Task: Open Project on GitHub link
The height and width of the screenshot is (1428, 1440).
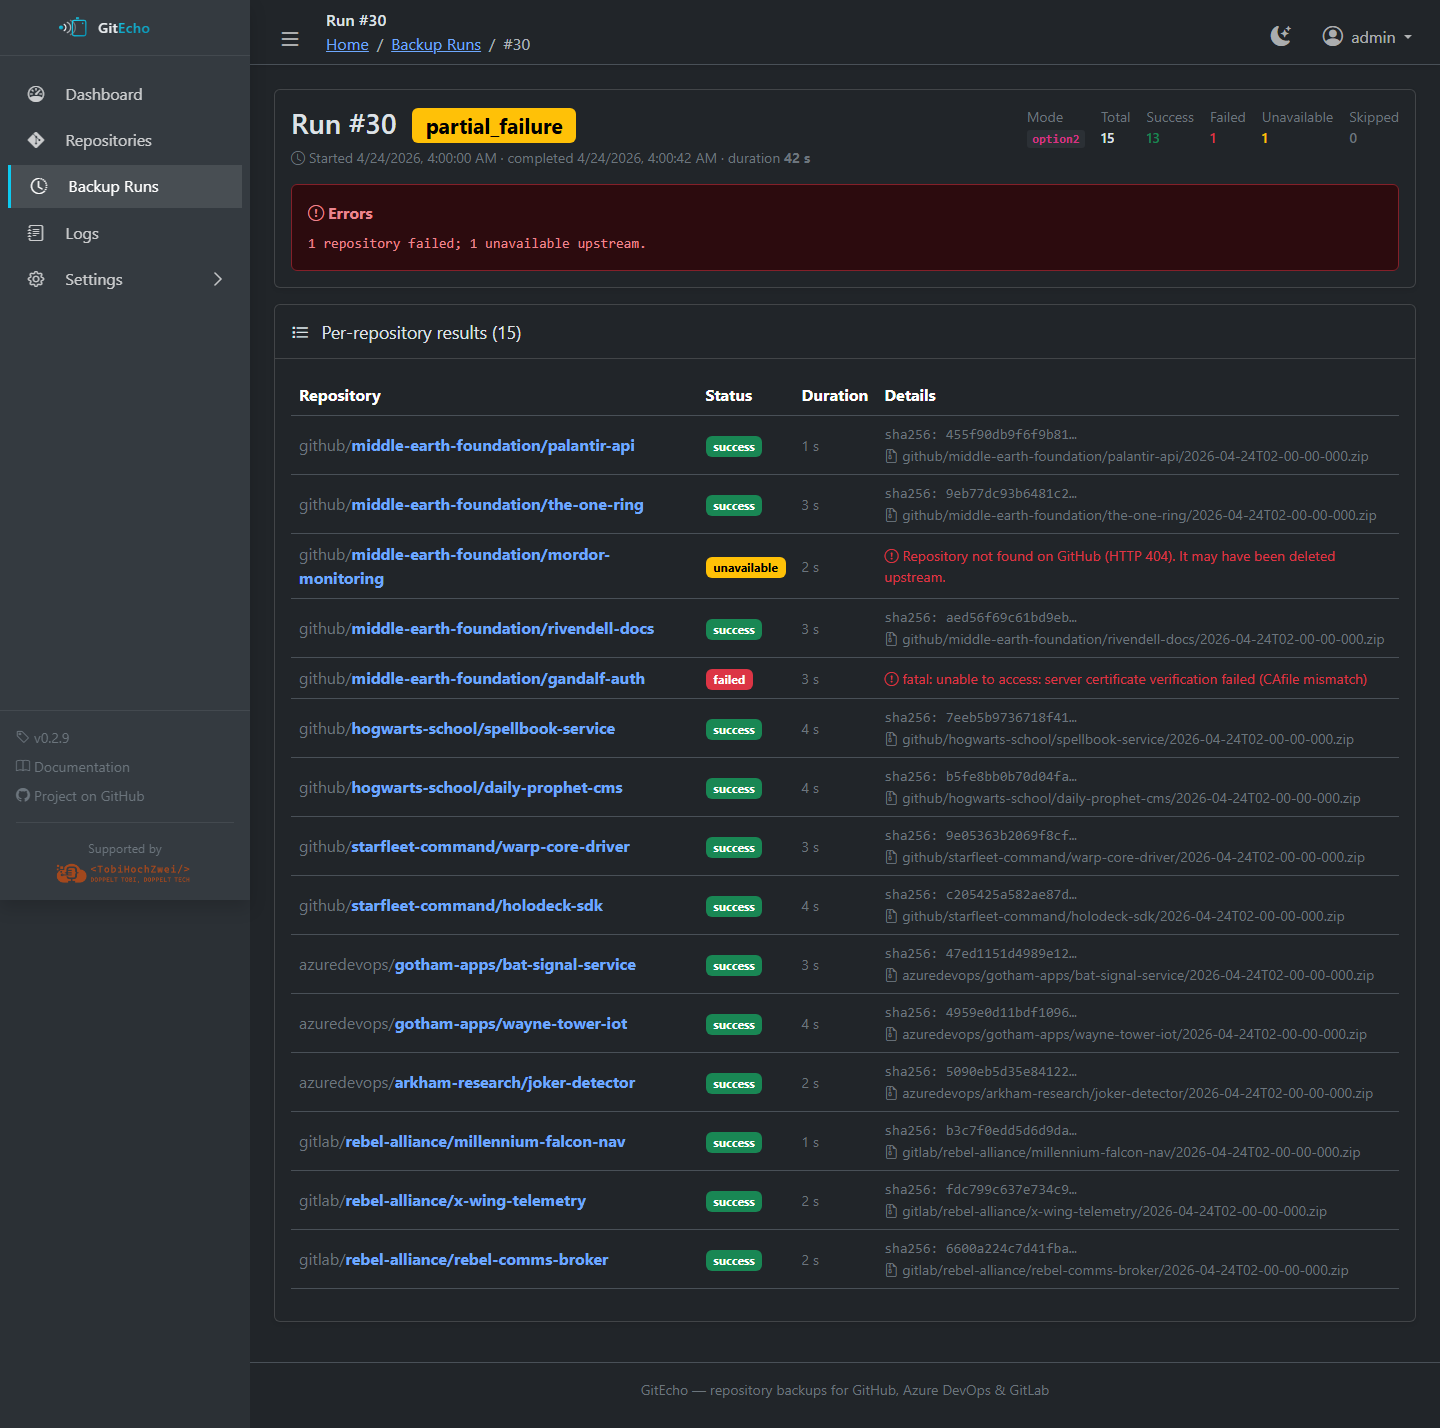Action: pos(88,796)
